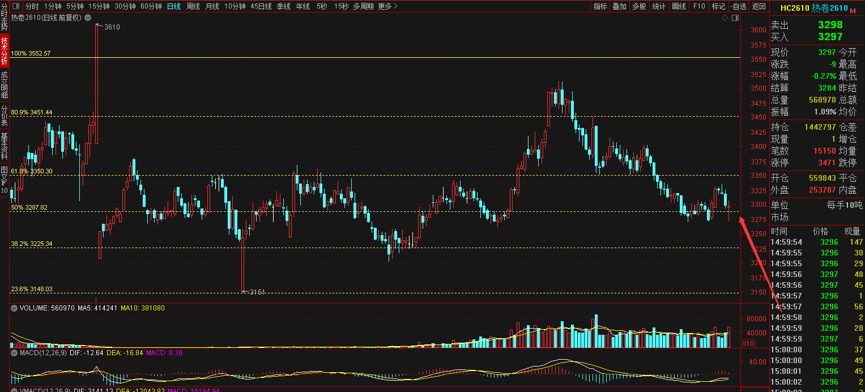Activate the 画线 drawing tools
Screen dimensions: 865x392
(x=679, y=7)
